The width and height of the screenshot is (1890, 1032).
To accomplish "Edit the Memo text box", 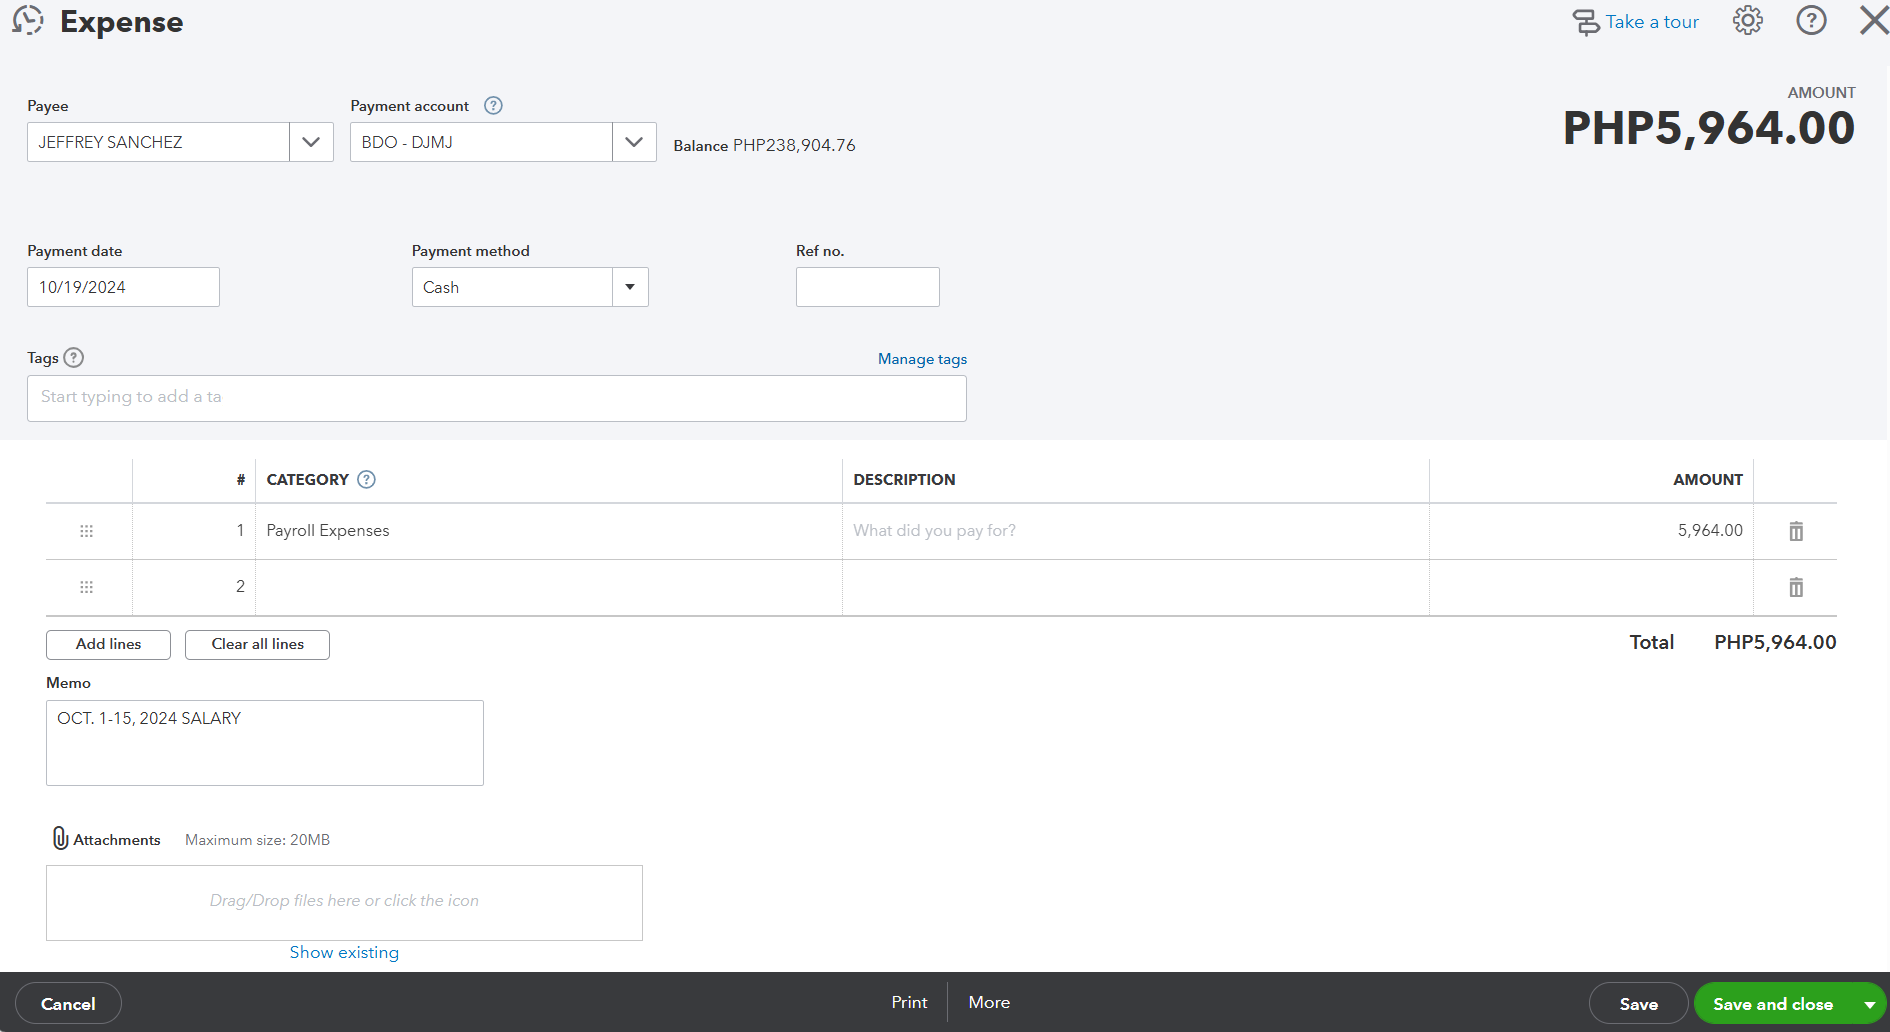I will (265, 743).
